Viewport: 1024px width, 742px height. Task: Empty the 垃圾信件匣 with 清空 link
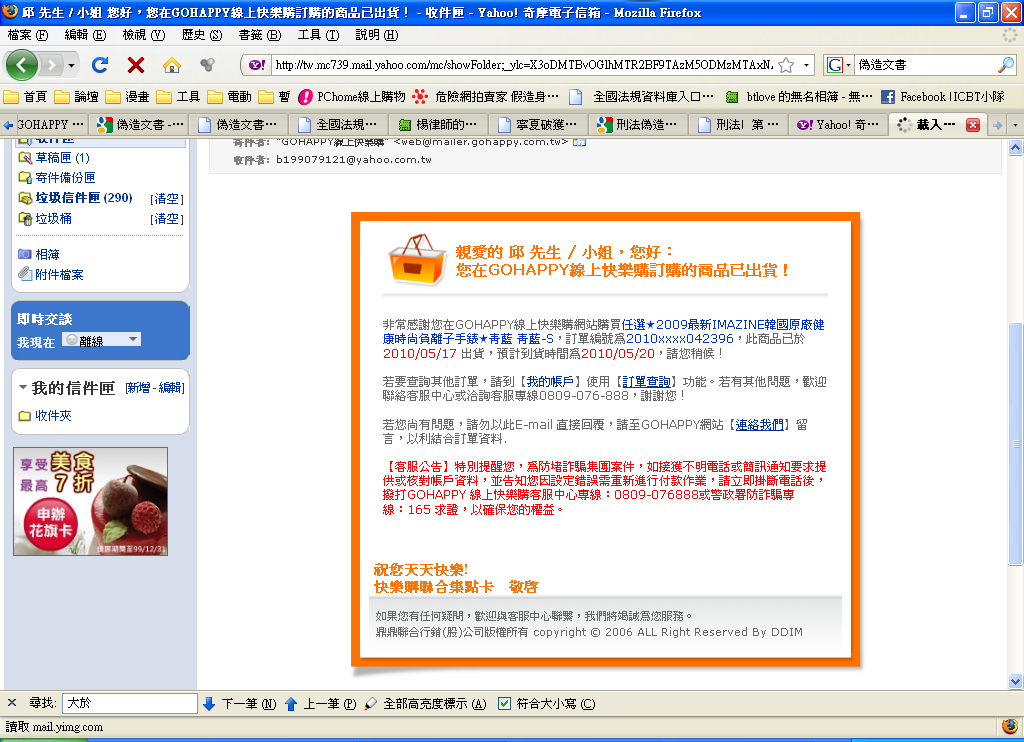pyautogui.click(x=165, y=198)
